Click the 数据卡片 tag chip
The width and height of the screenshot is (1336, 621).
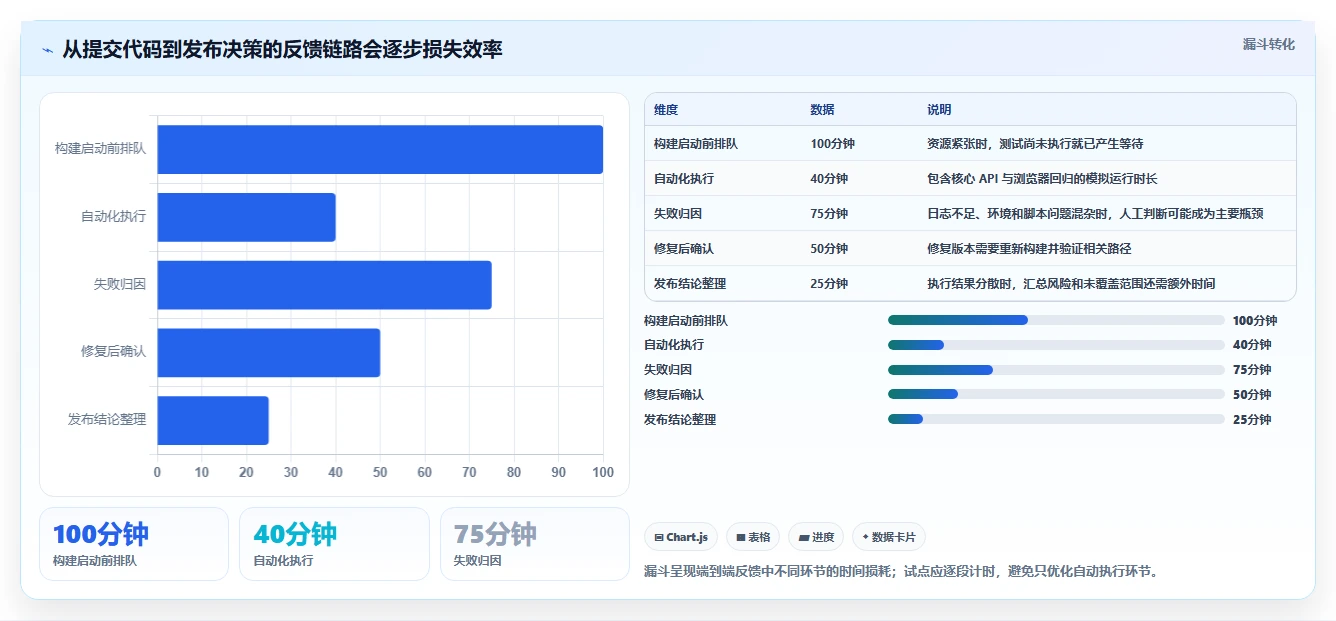tap(888, 537)
